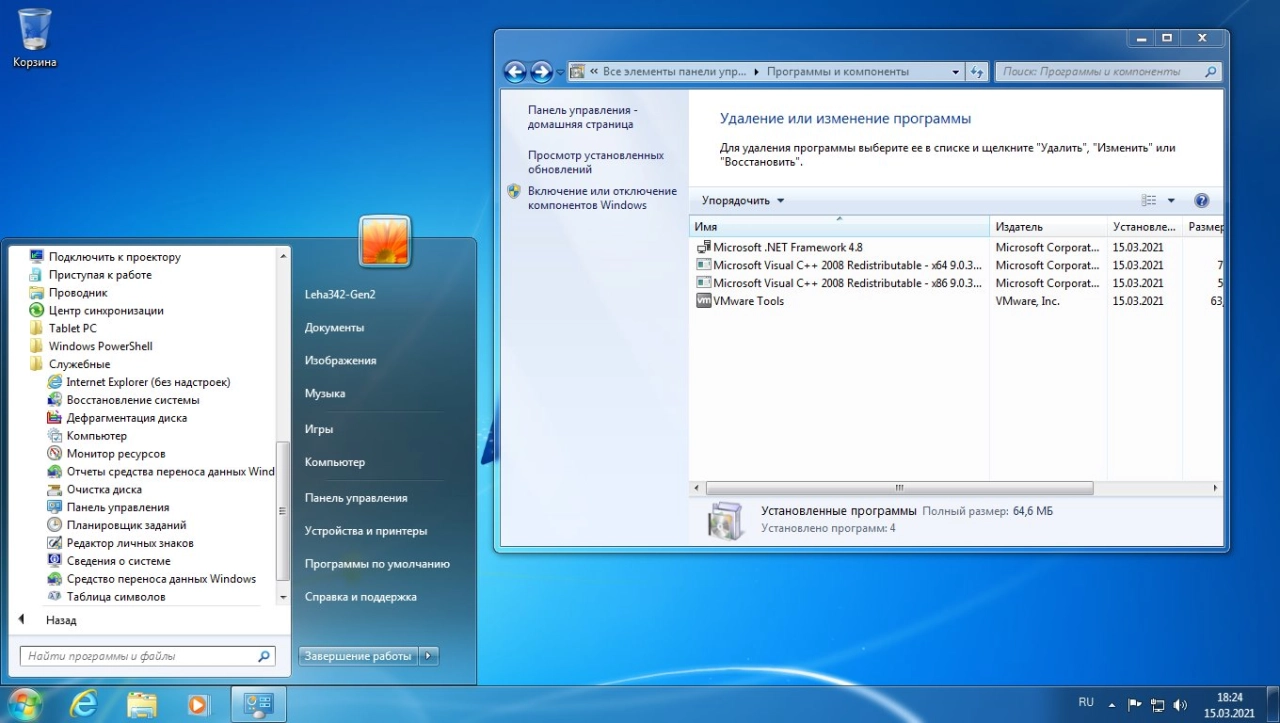Click the Завершение работы button
Screen dimensions: 1280x723
point(358,656)
